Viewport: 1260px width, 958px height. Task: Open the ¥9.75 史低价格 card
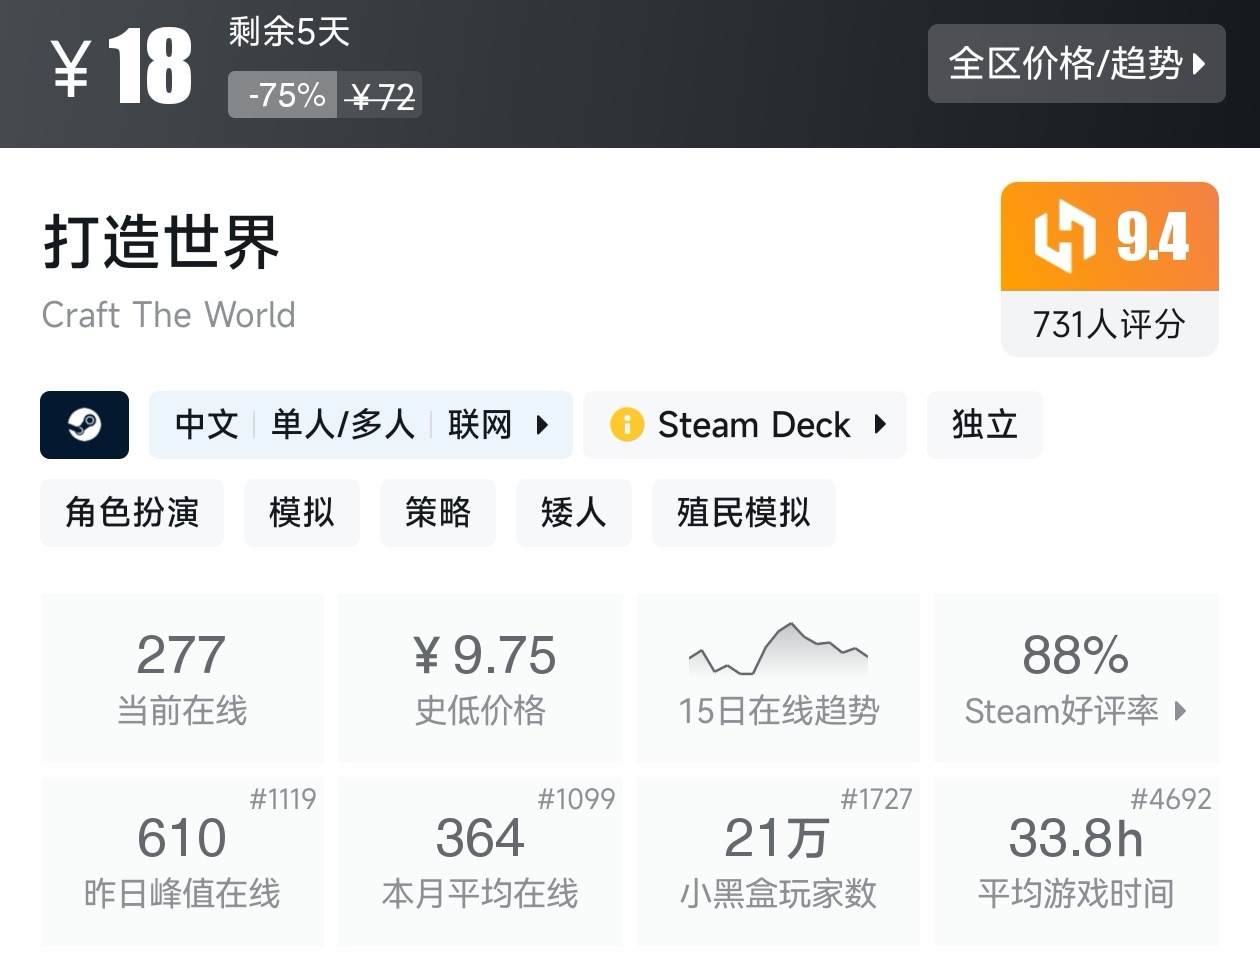click(x=480, y=678)
